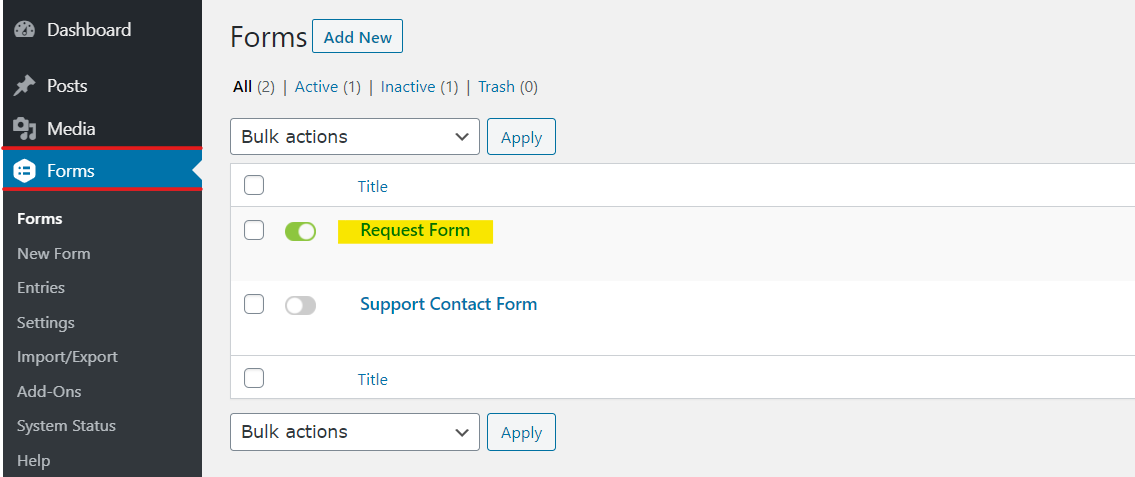Open Entries submenu item

pyautogui.click(x=41, y=287)
